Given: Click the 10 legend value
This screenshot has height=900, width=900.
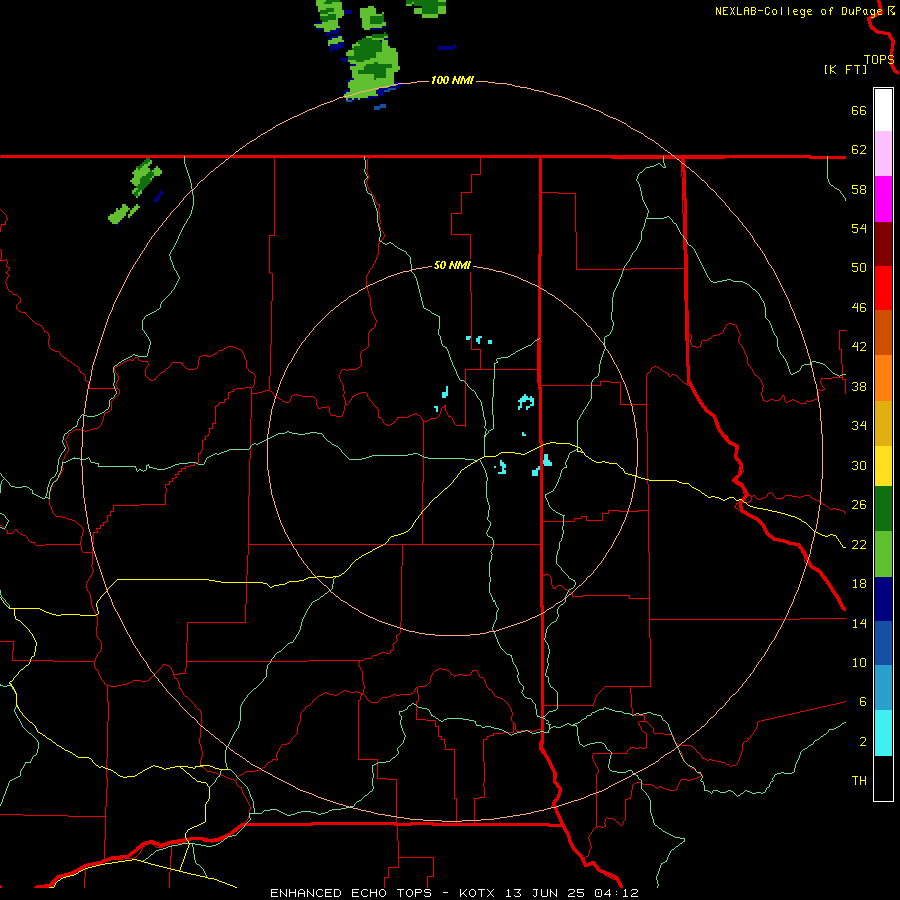Looking at the screenshot, I should pos(859,663).
